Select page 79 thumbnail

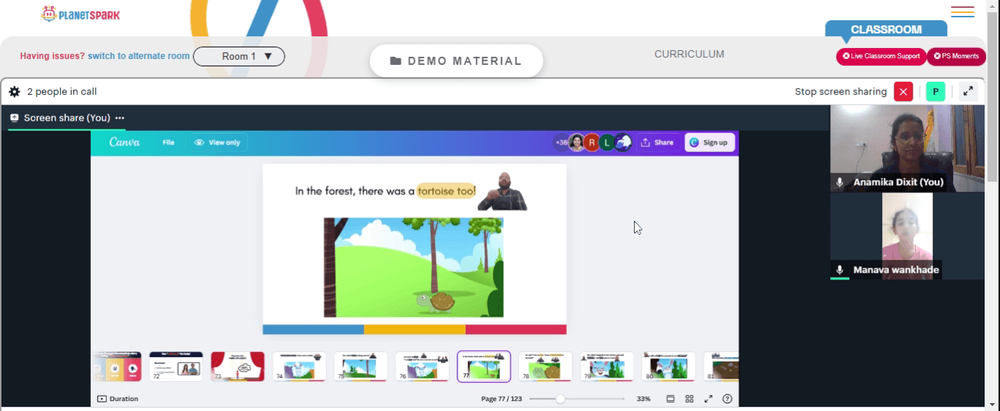607,366
